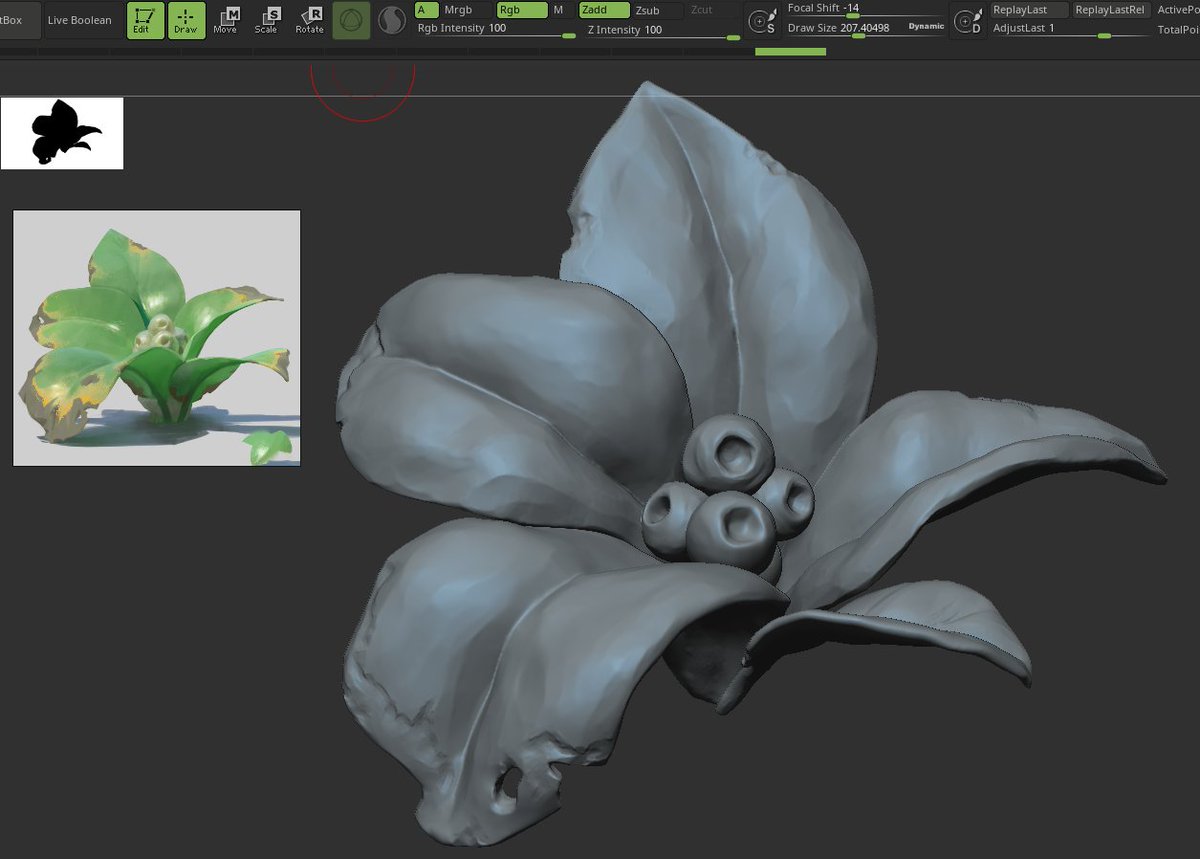Click the TotalPoints readout text
The width and height of the screenshot is (1200, 859).
click(x=1178, y=30)
